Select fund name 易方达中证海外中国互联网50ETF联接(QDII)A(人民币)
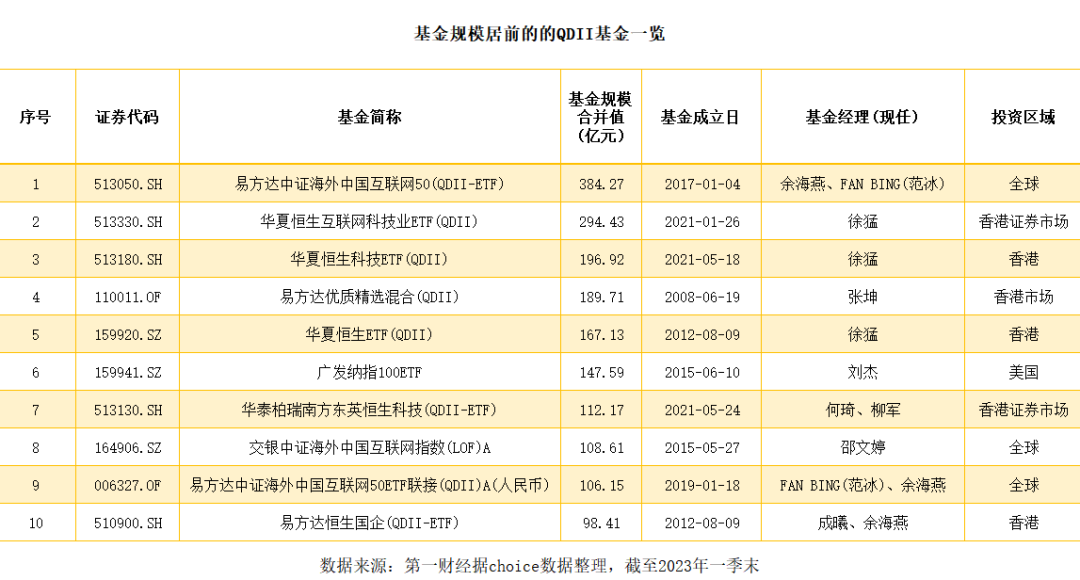Image resolution: width=1080 pixels, height=580 pixels. click(369, 486)
